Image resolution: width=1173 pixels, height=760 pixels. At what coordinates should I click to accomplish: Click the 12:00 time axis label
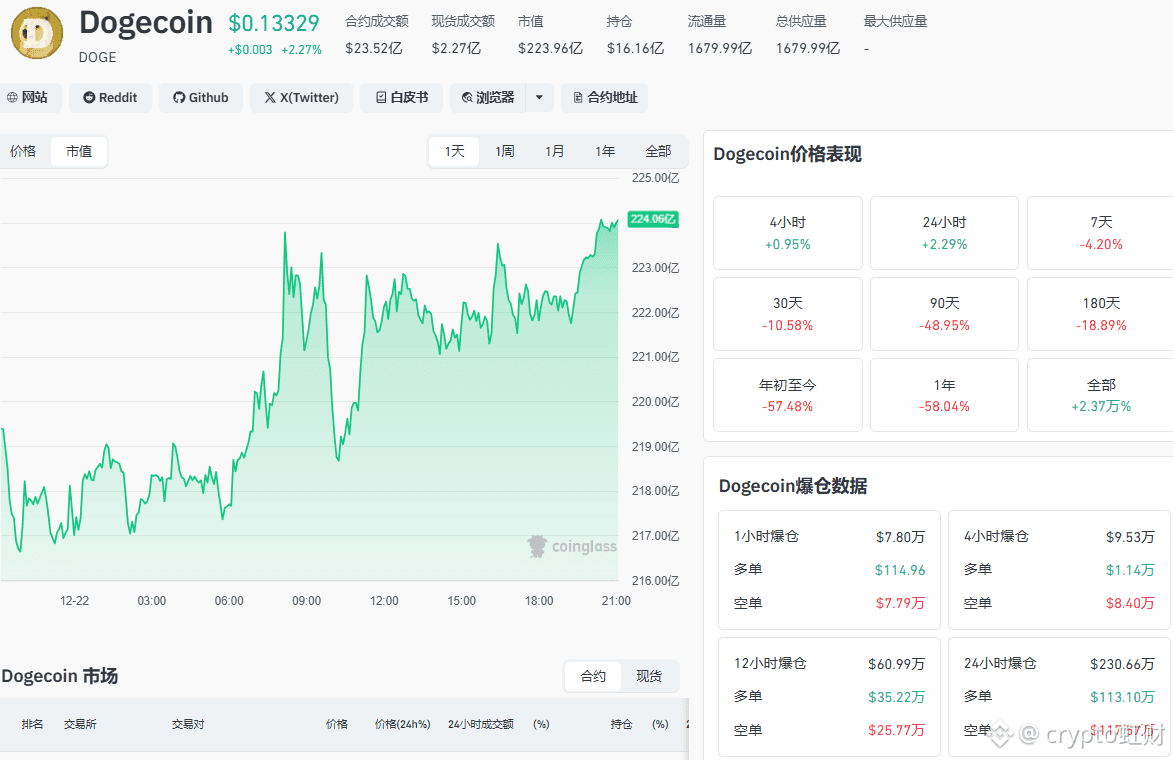pyautogui.click(x=384, y=601)
